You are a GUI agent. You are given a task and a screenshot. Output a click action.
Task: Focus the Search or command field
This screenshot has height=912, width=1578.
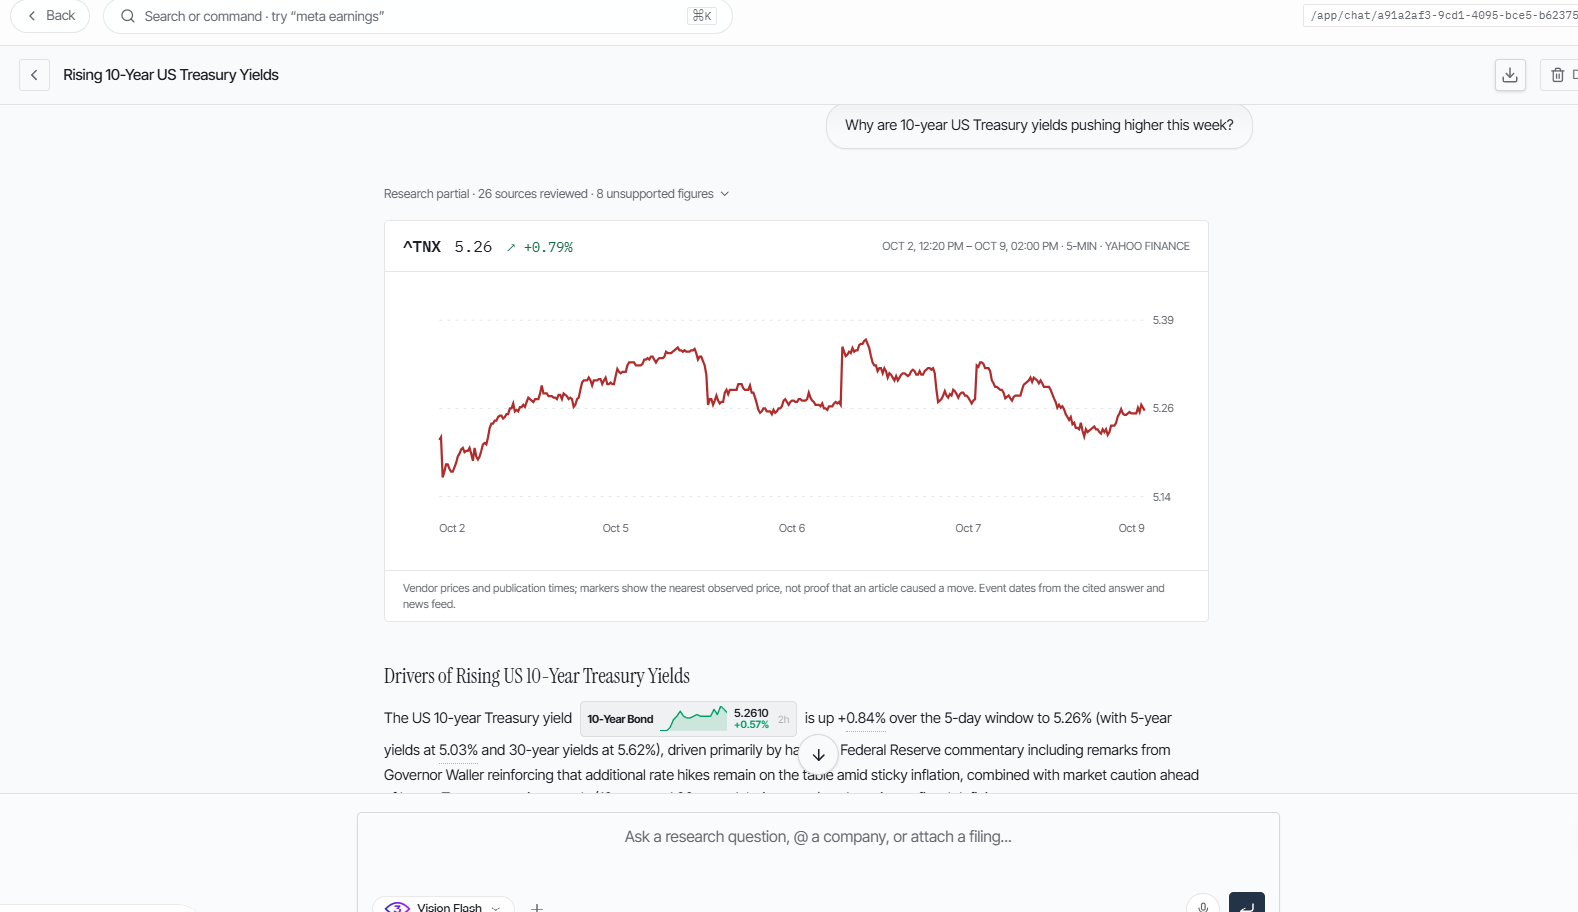417,16
